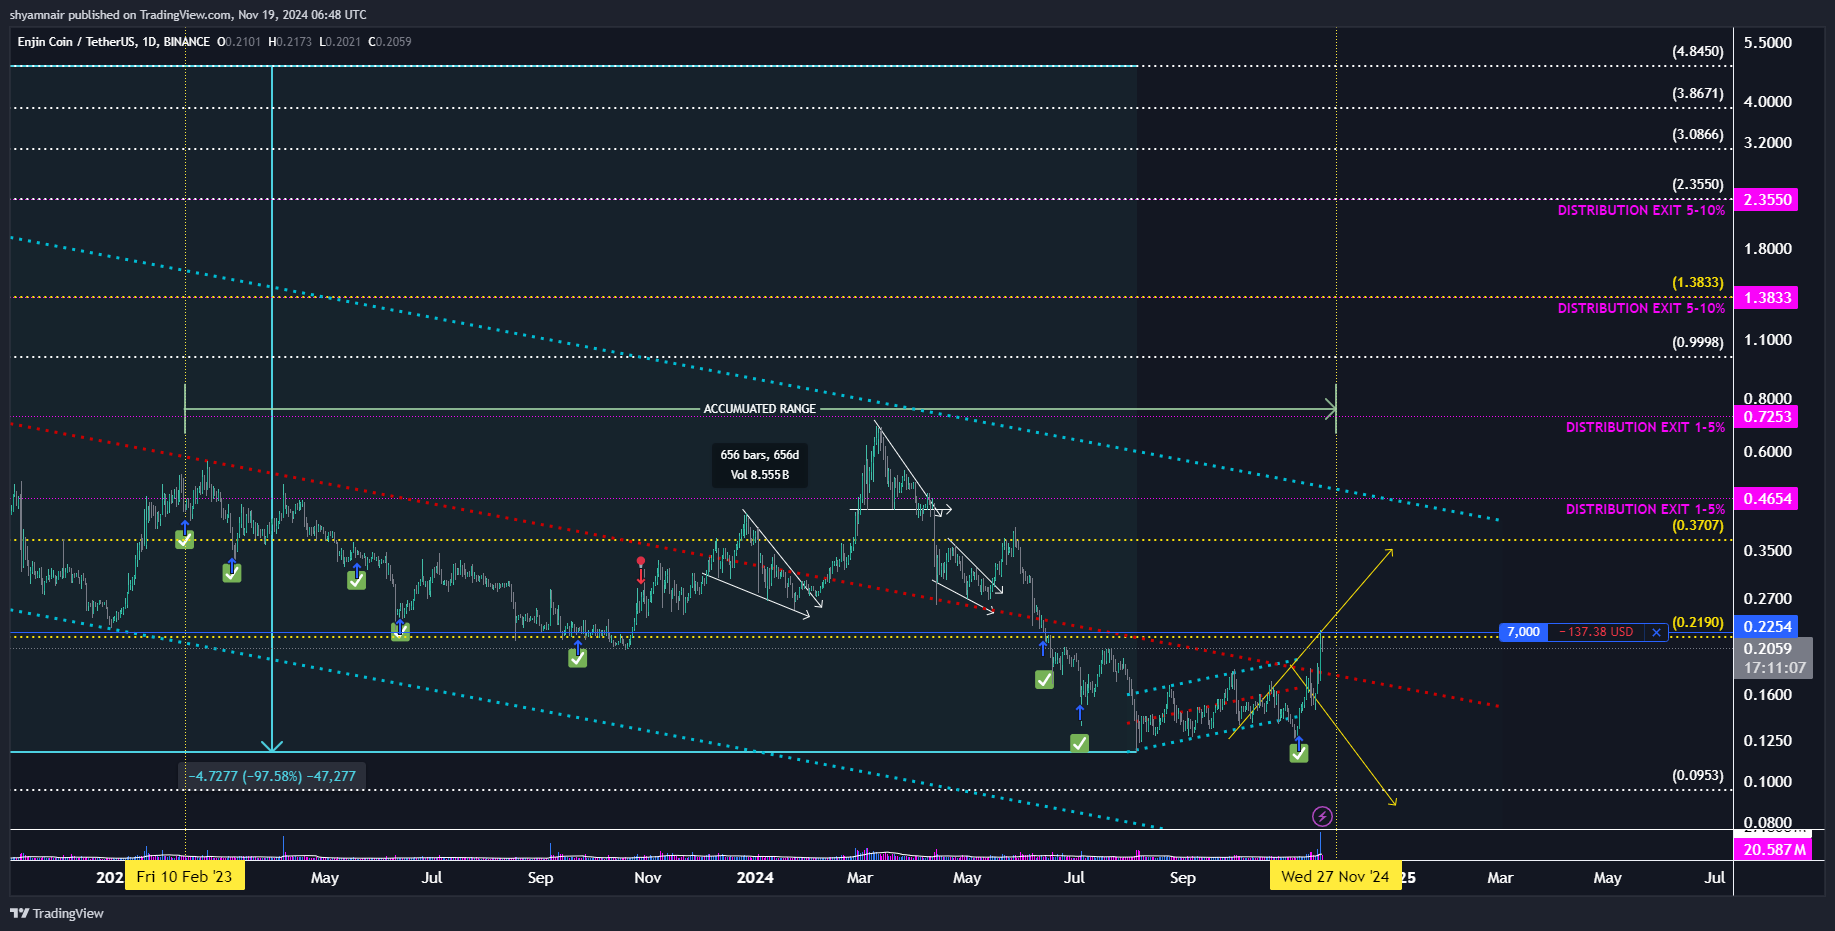Click the lightning bolt event icon
Viewport: 1835px width, 931px height.
click(x=1322, y=817)
